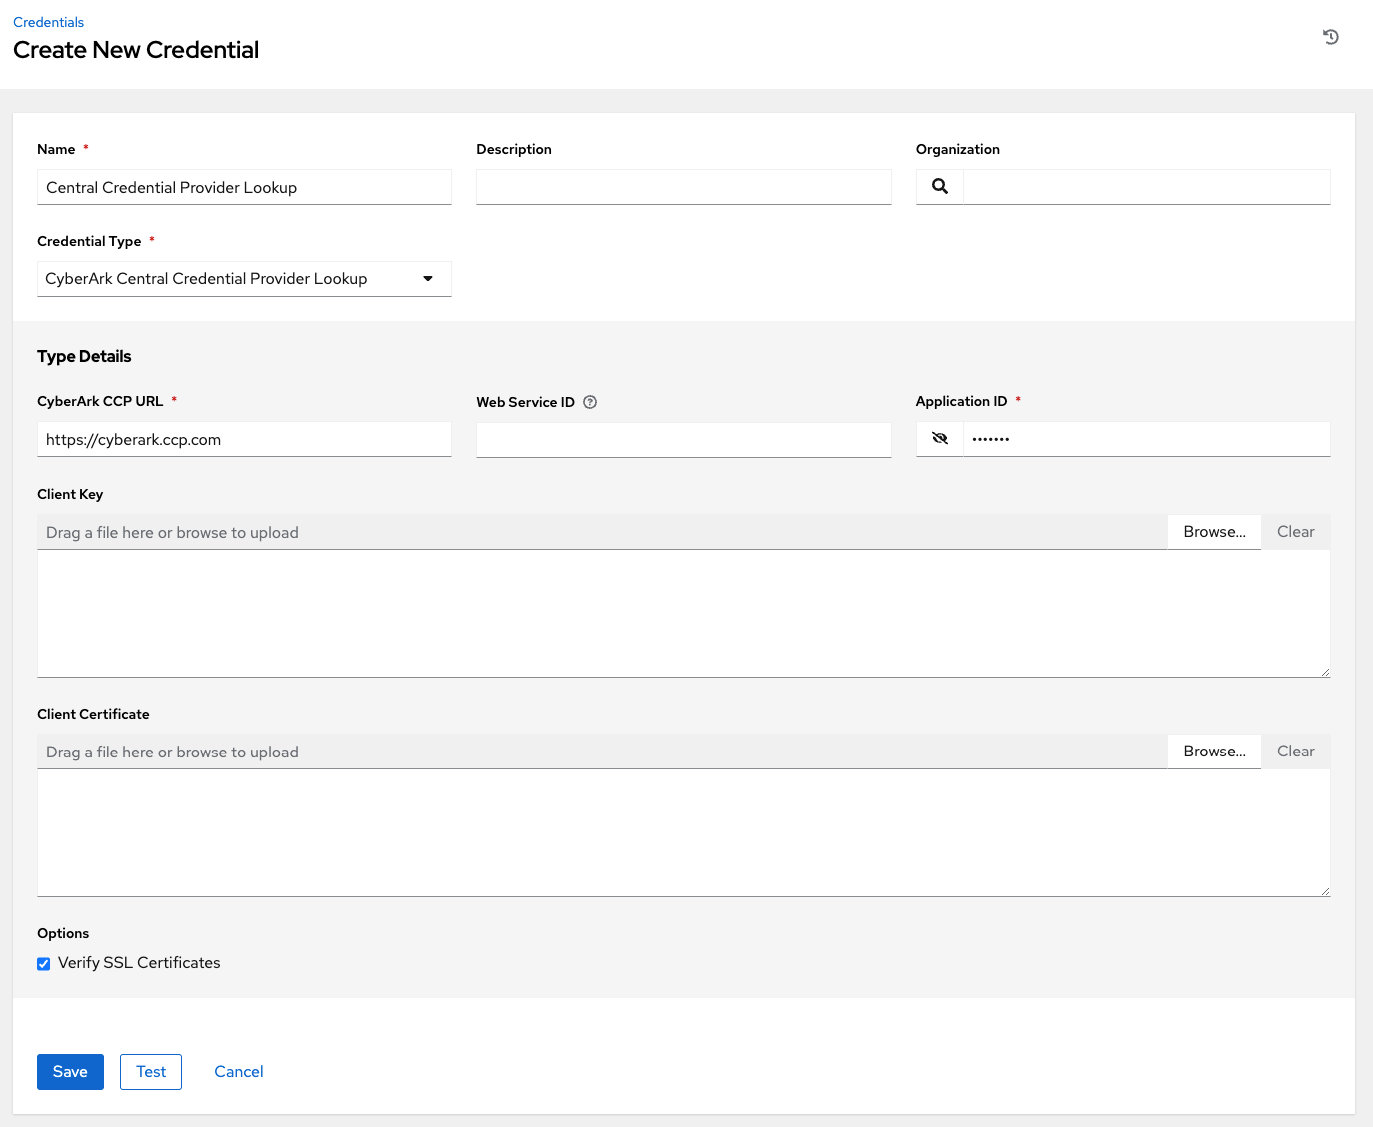Cancel credential creation
This screenshot has height=1127, width=1373.
click(x=238, y=1071)
